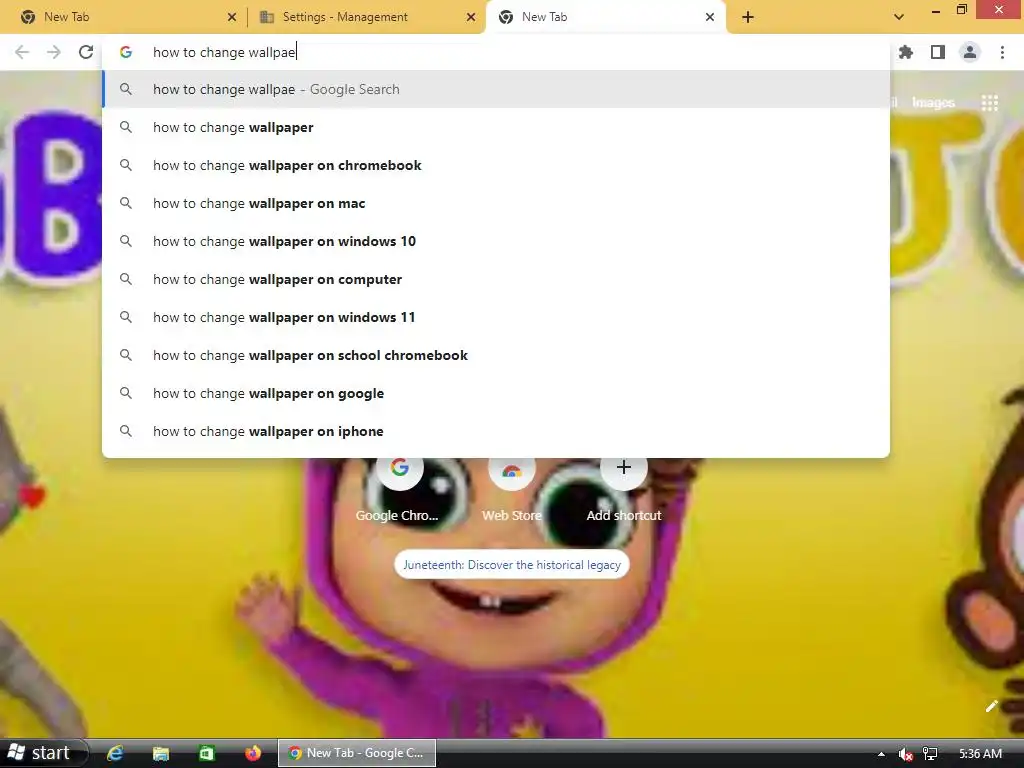Select suggestion 'wallpaper on windows 10'
This screenshot has width=1024, height=768.
[x=496, y=241]
